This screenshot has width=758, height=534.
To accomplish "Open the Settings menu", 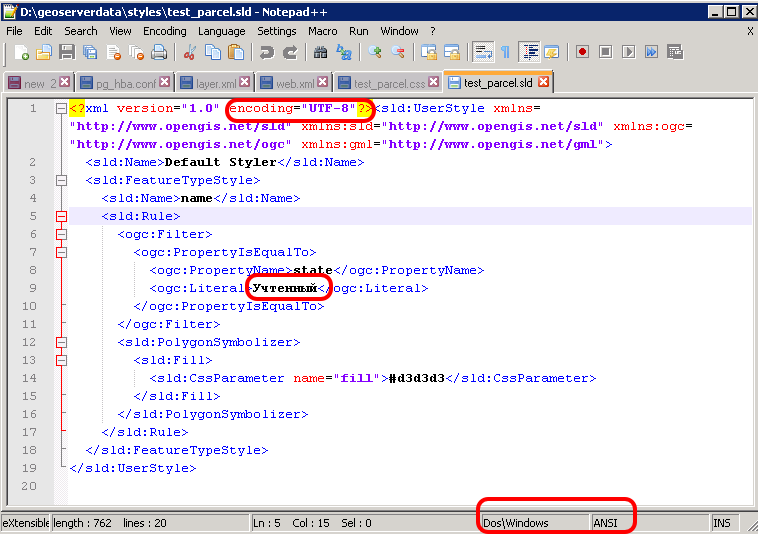I will click(277, 31).
